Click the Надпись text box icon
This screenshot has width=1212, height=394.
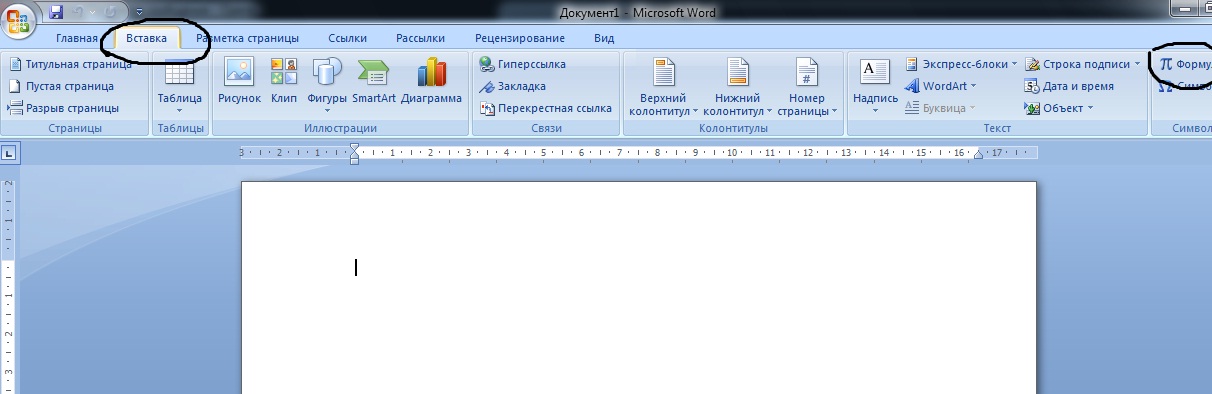coord(875,72)
